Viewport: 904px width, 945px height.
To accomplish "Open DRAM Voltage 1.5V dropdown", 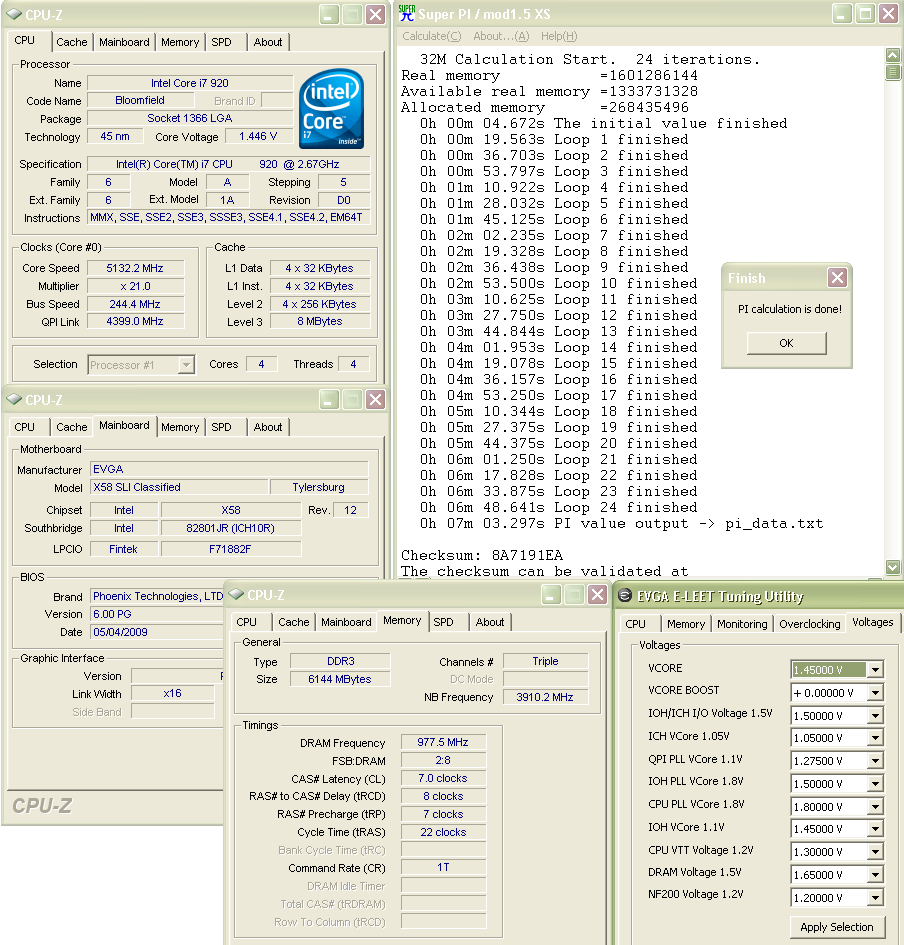I will click(875, 874).
